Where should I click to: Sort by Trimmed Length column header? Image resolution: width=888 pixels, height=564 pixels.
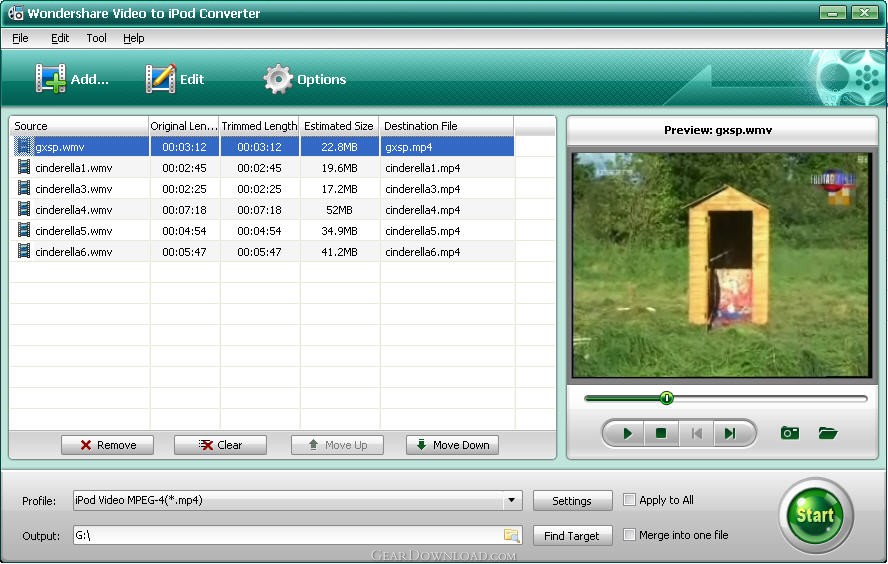click(259, 126)
